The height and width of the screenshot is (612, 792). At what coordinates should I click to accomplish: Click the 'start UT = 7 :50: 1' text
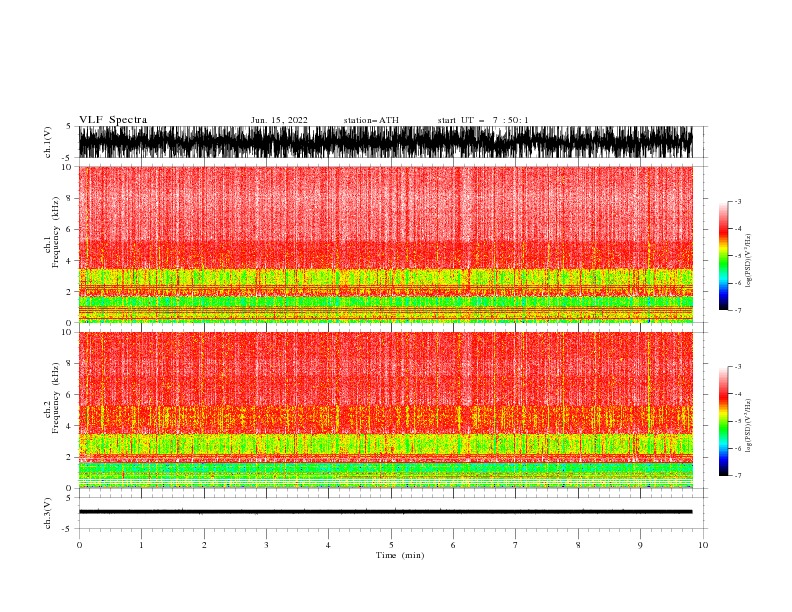[483, 120]
